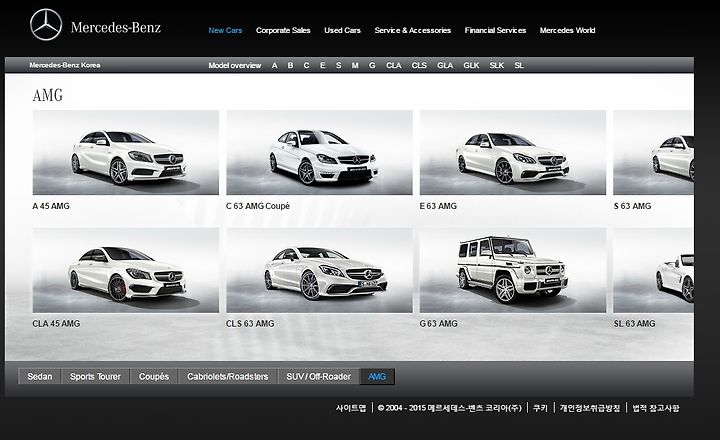Select the M class link
720x440 pixels.
click(355, 66)
